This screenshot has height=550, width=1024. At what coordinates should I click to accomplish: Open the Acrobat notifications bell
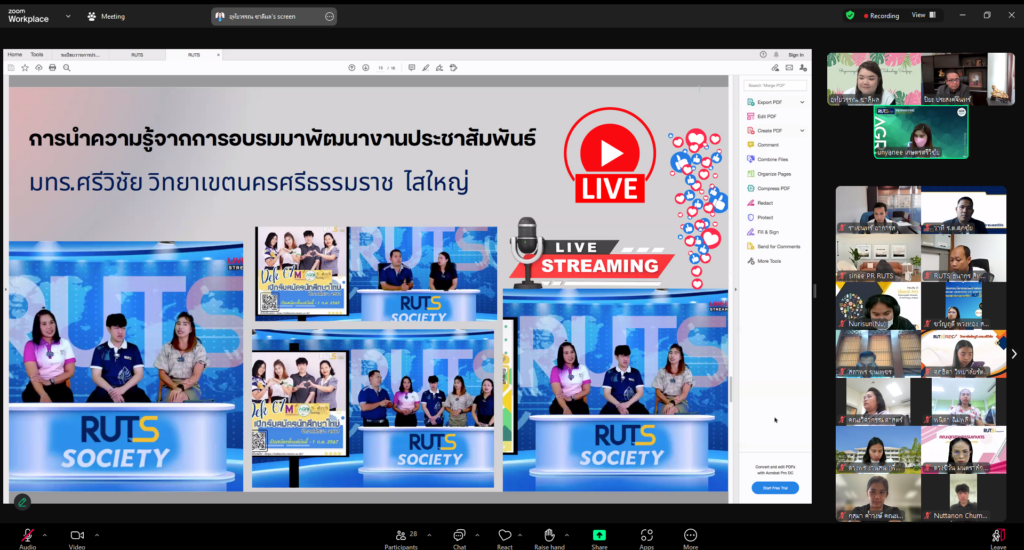pyautogui.click(x=776, y=55)
